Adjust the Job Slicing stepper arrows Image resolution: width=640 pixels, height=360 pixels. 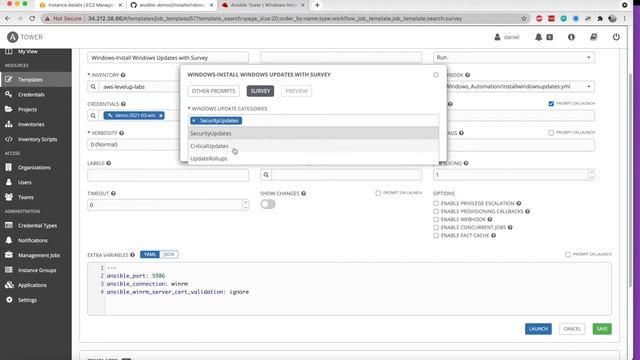(x=591, y=175)
